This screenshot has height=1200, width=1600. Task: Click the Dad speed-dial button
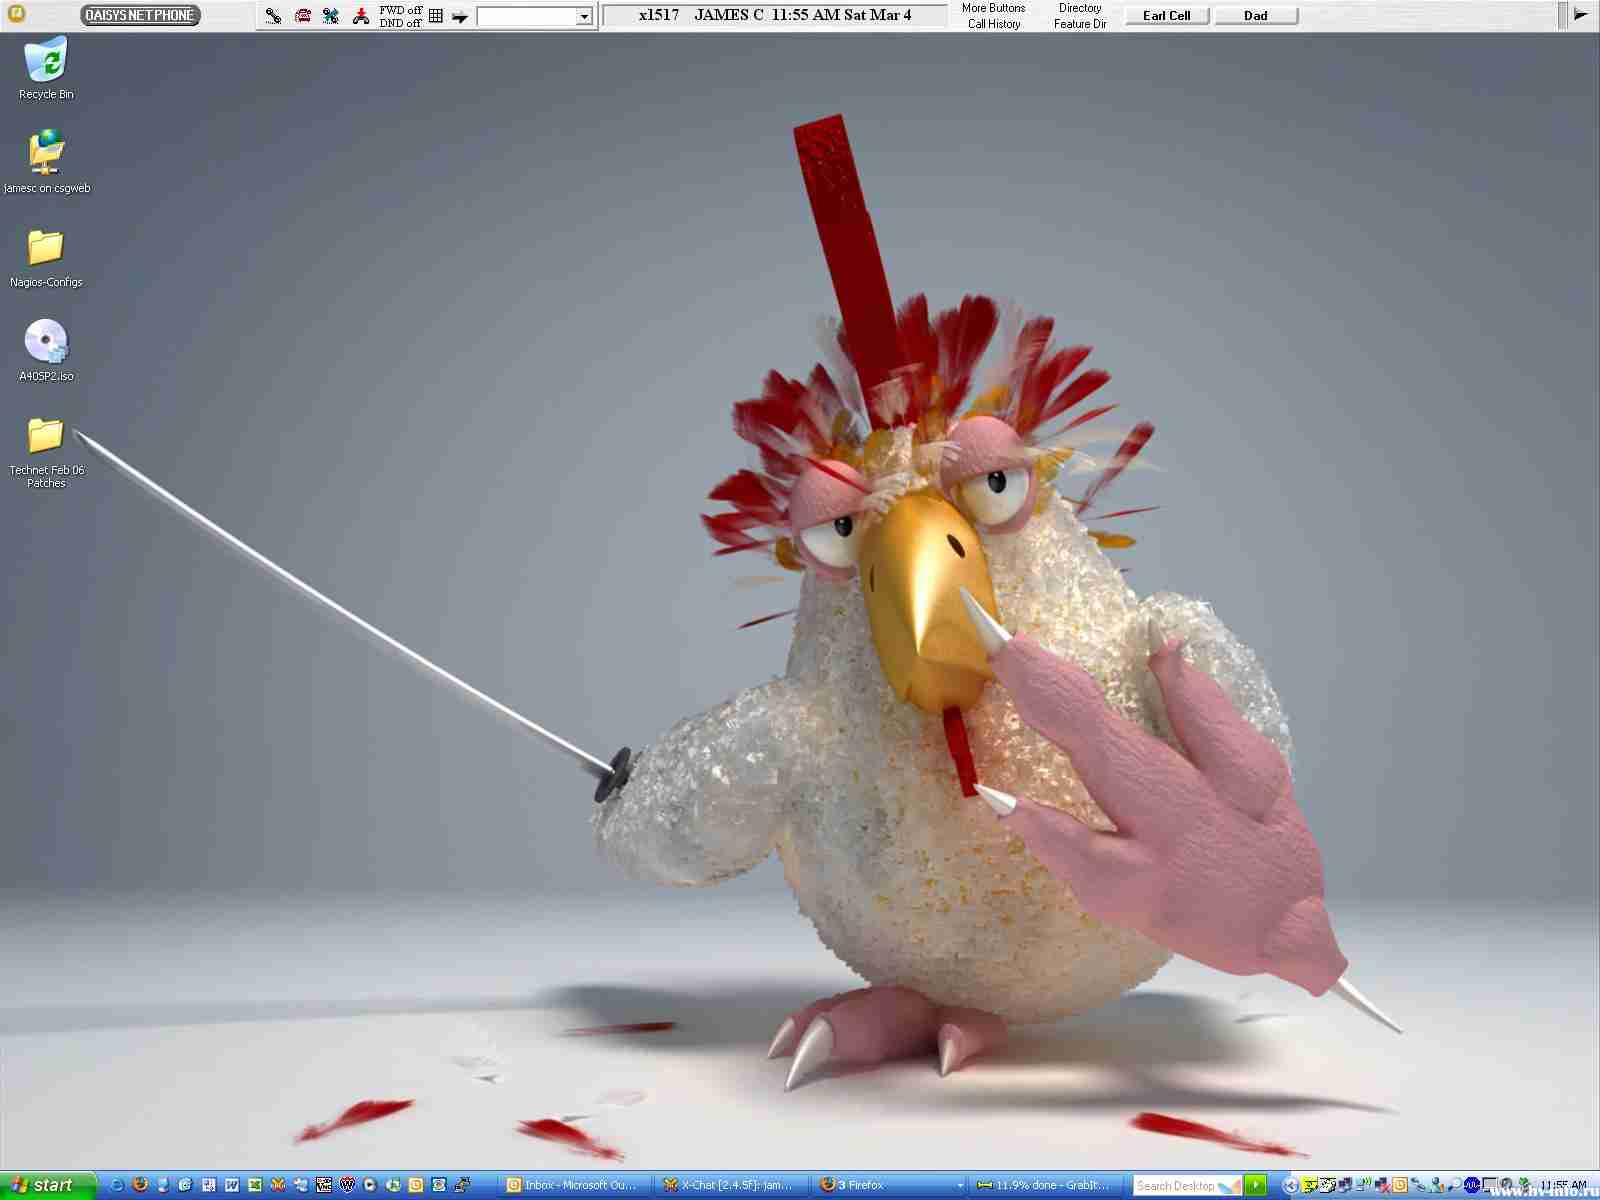pos(1256,15)
